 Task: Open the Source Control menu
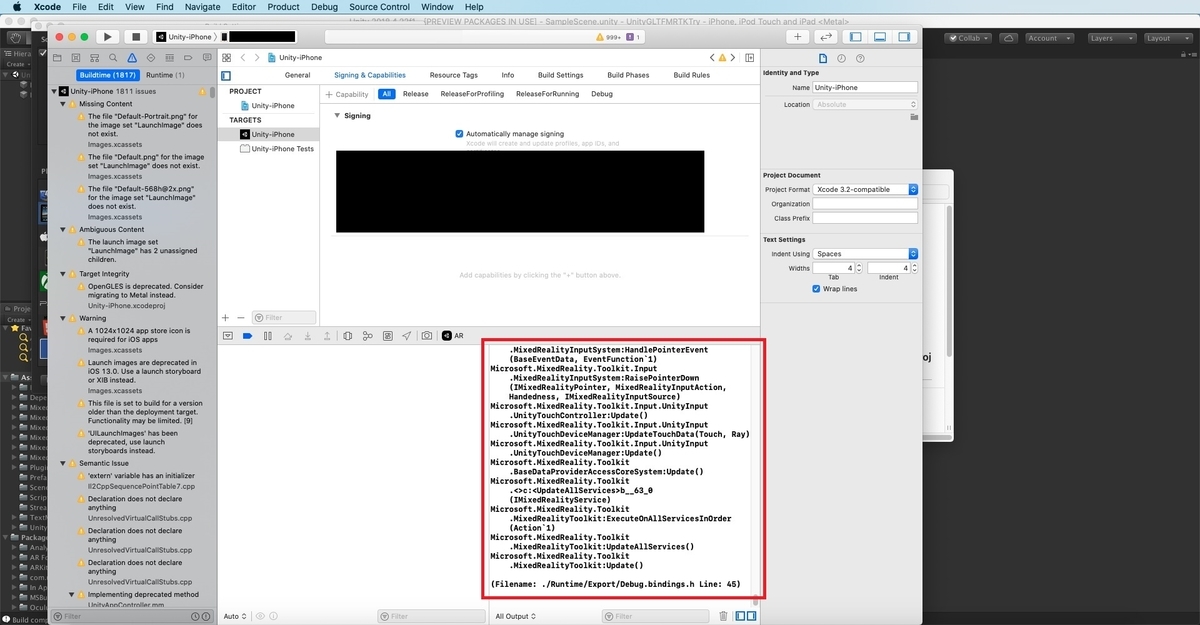point(379,7)
